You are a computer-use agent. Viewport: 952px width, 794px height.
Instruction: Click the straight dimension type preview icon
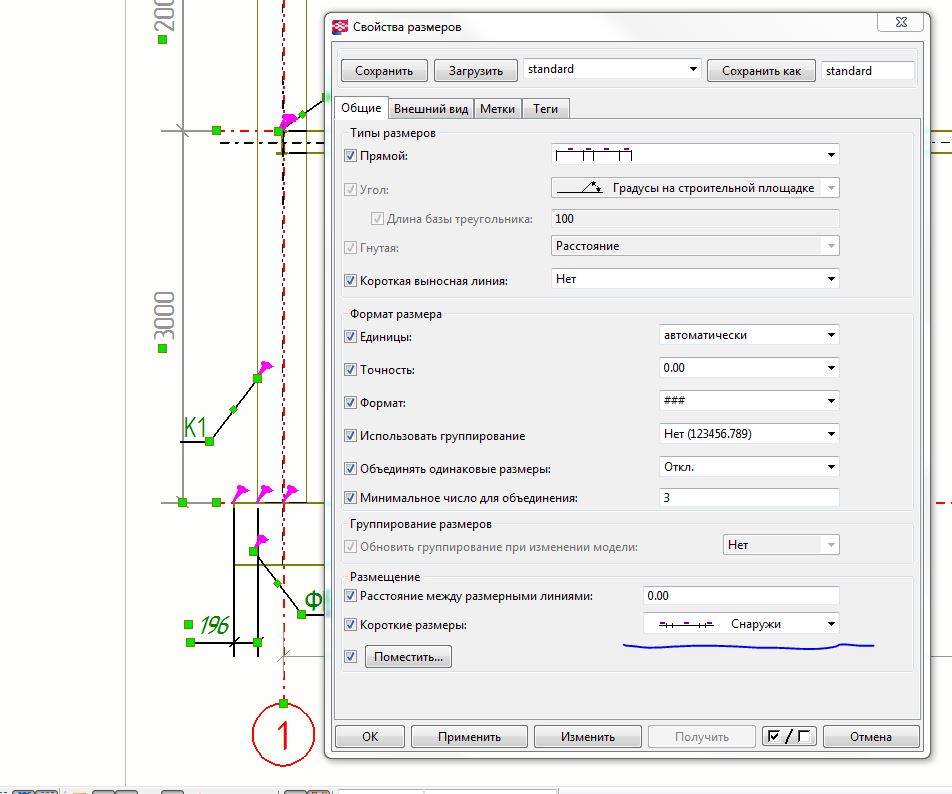click(595, 155)
